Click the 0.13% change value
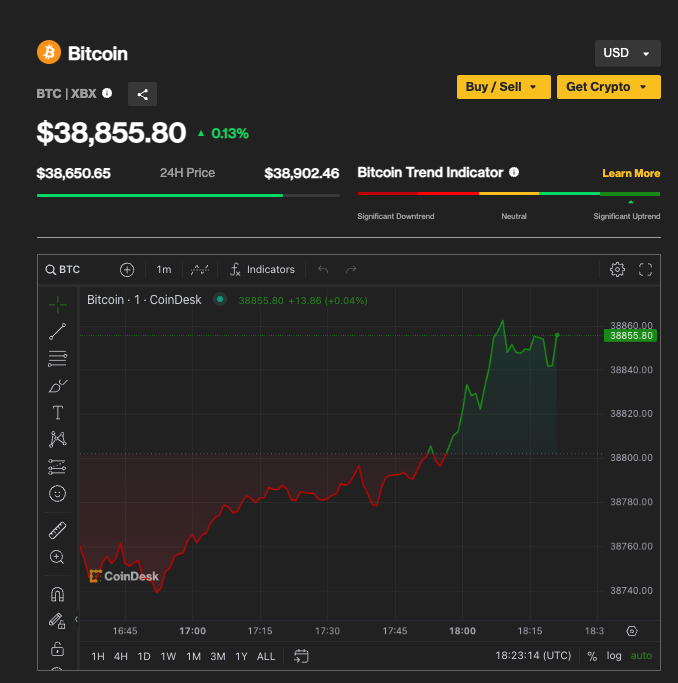The image size is (678, 683). pos(230,133)
